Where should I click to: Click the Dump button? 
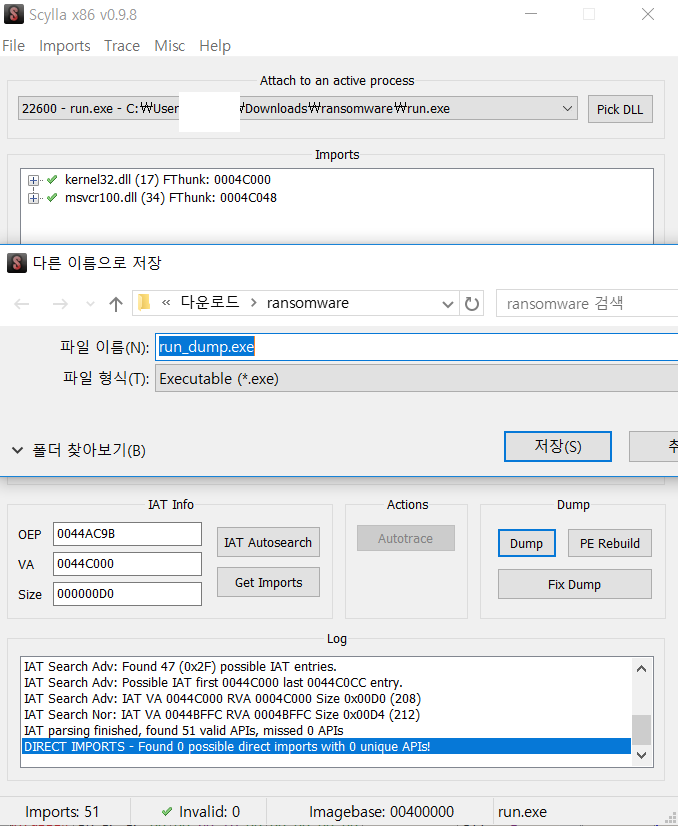coord(527,543)
